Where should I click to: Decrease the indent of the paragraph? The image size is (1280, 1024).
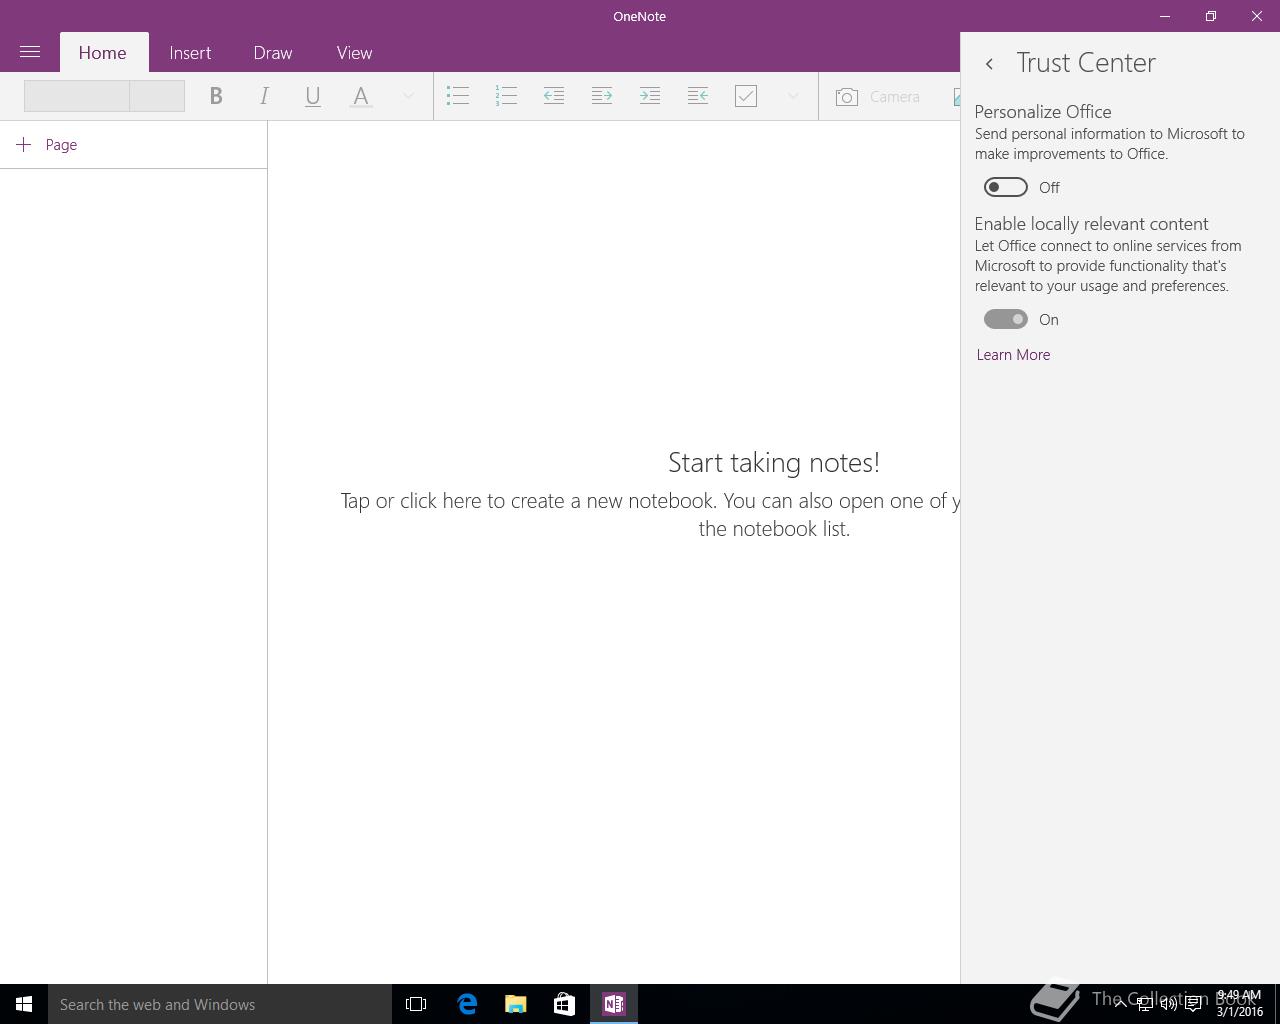point(554,96)
